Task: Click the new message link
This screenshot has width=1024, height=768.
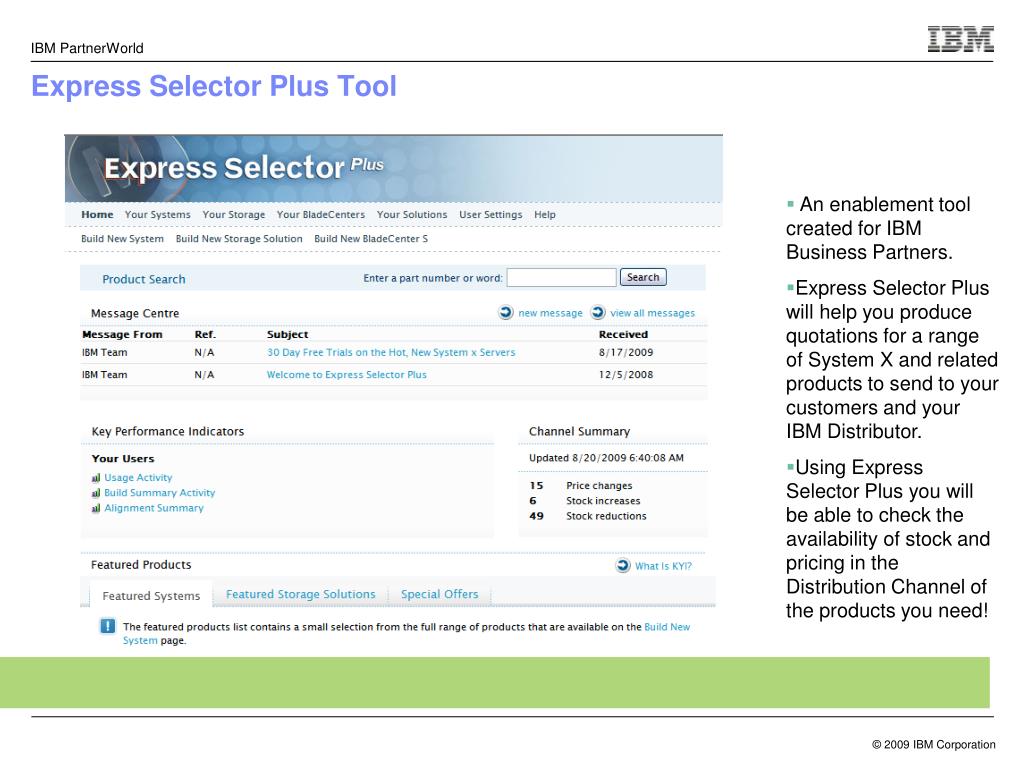Action: [551, 313]
